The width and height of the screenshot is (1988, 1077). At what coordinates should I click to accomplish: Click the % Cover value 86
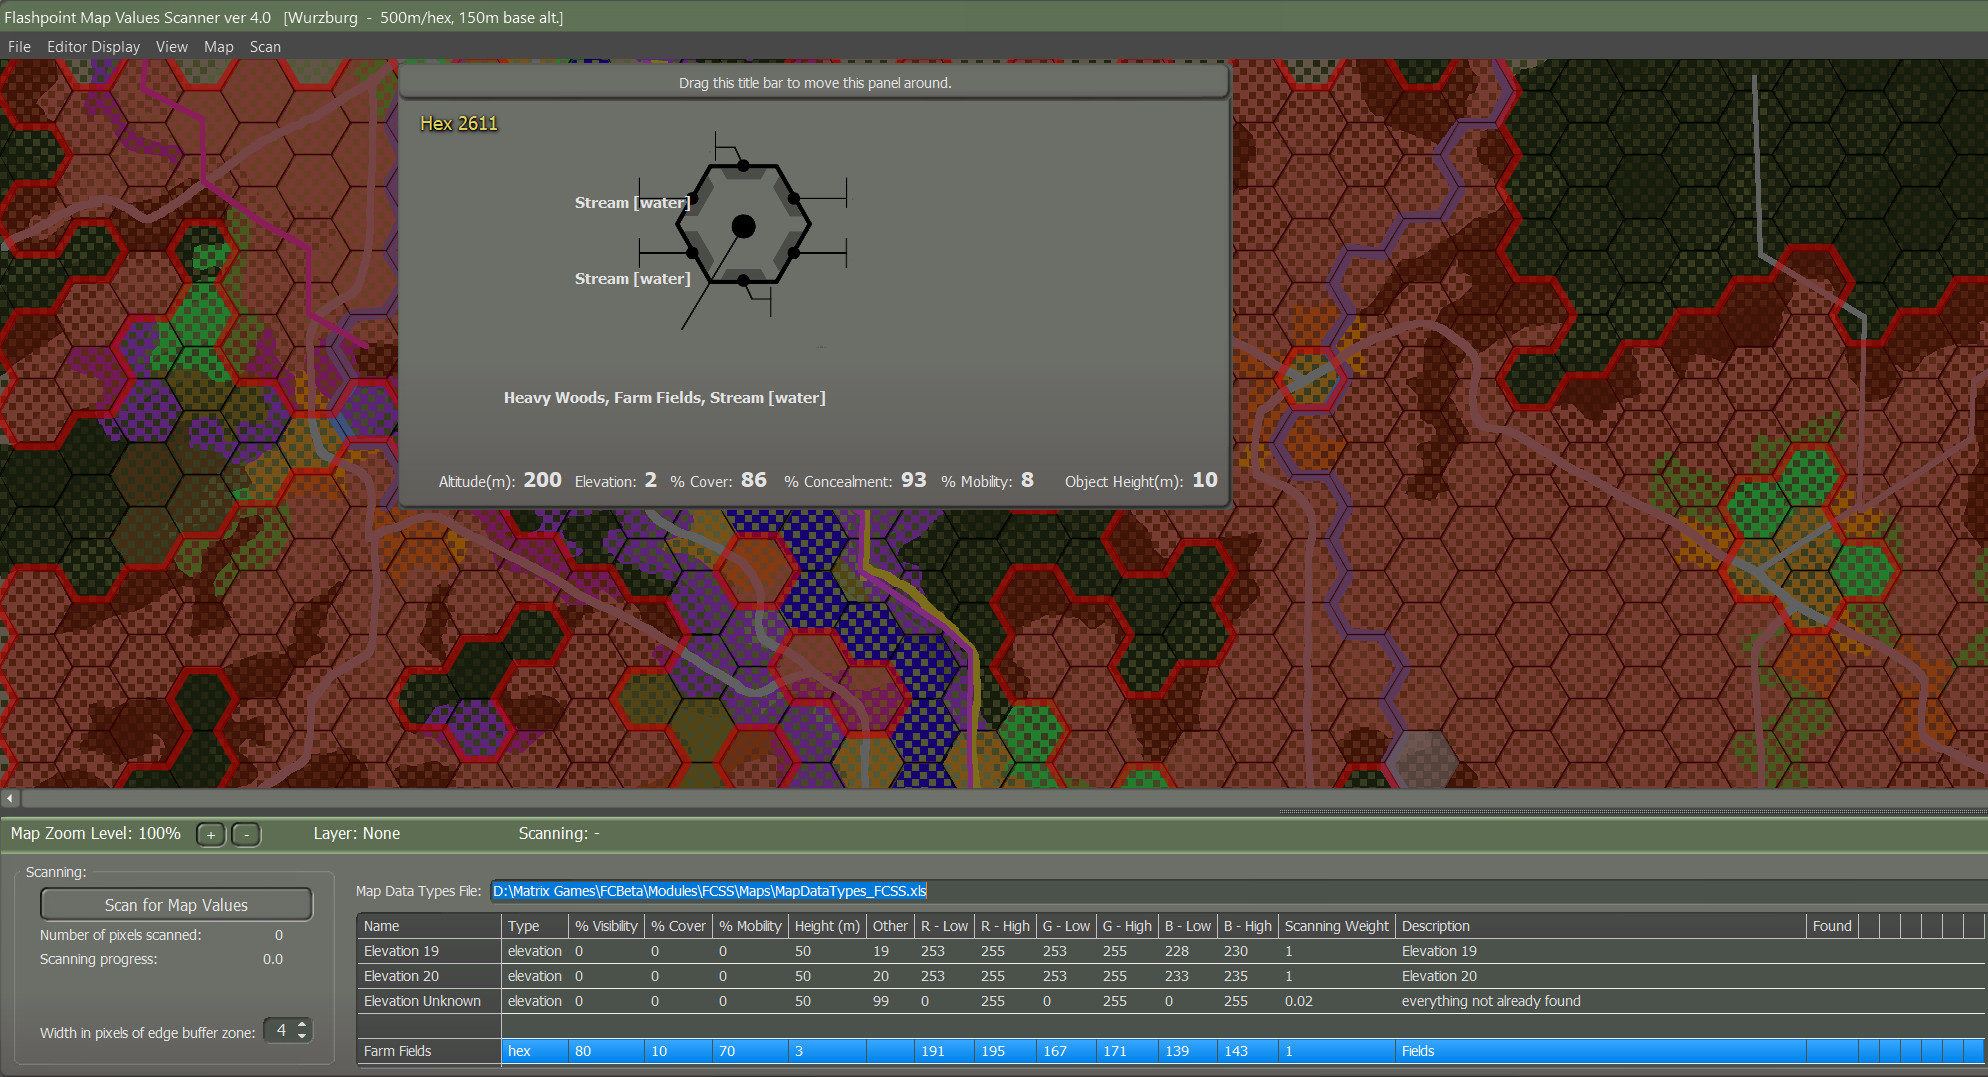[x=753, y=480]
